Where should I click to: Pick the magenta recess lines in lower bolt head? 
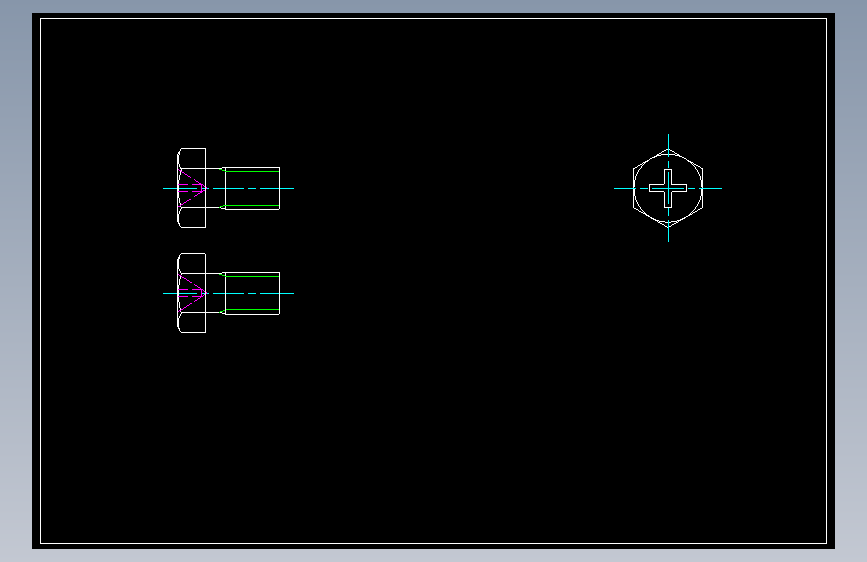coord(192,294)
